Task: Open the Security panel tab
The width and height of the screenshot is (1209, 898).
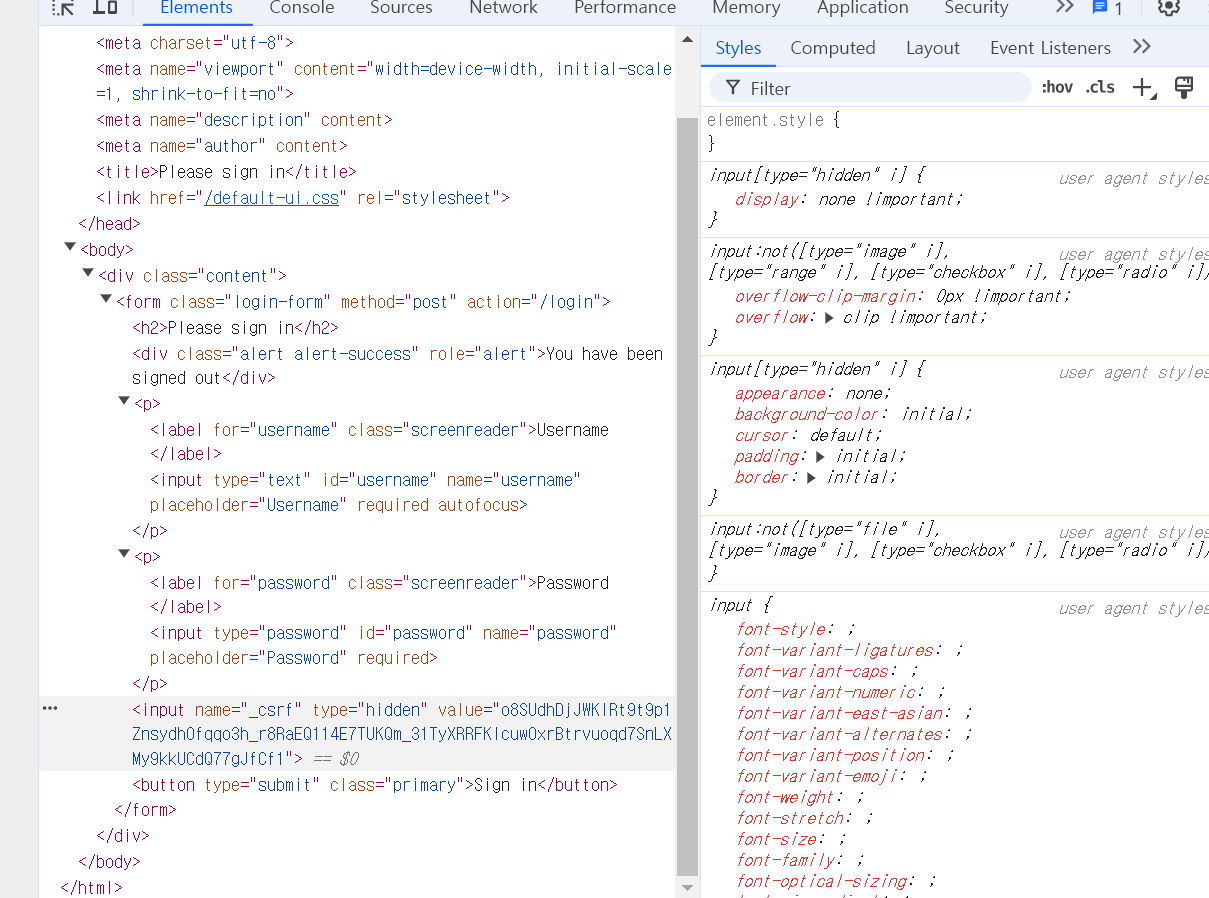Action: (x=976, y=8)
